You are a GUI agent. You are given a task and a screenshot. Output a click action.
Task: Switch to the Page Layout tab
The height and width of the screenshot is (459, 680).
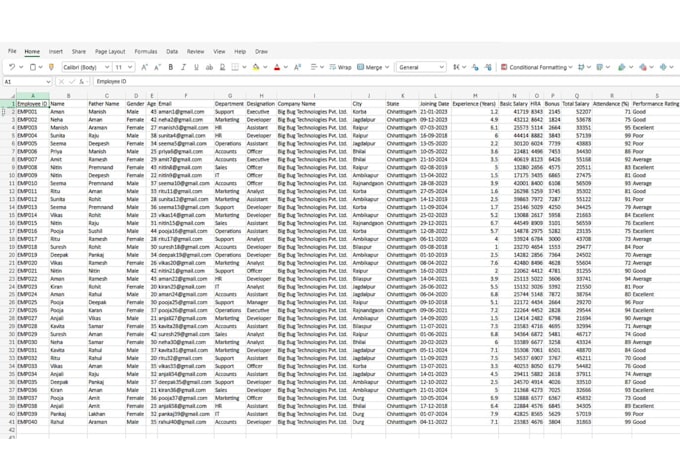[x=110, y=51]
